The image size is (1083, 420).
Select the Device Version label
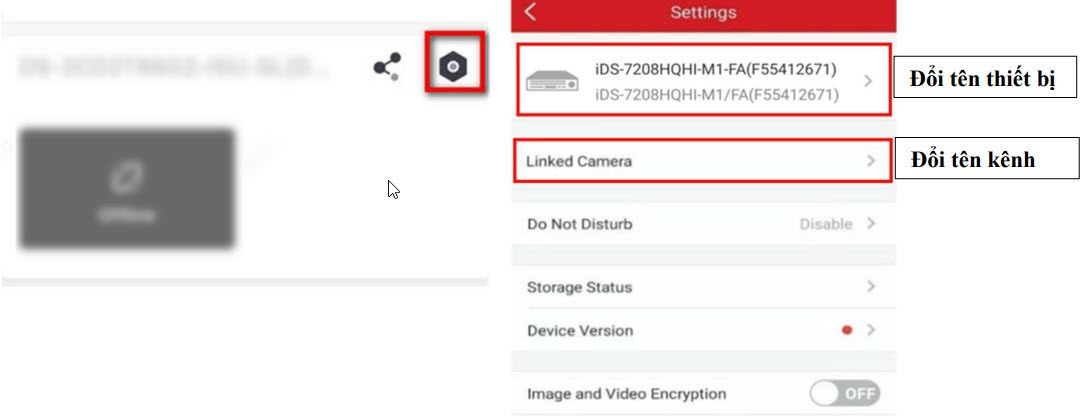point(580,331)
